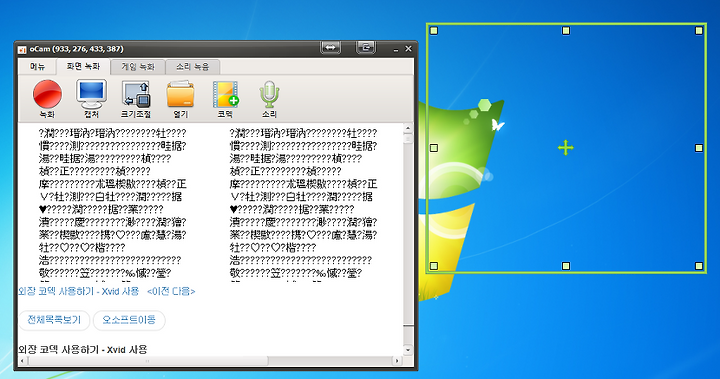Screen dimensions: 720x379
Task: Close the oCam window
Action: pos(408,48)
